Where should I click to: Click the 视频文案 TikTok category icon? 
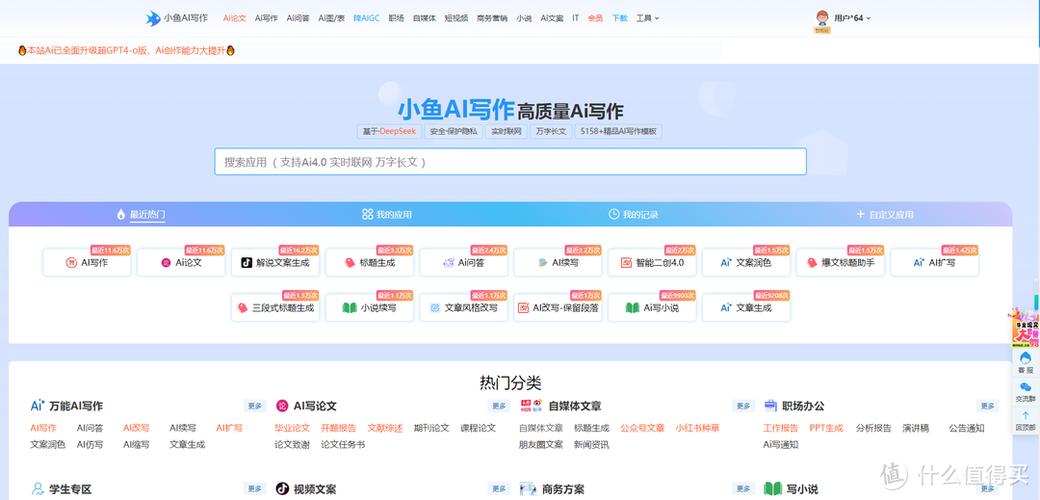[x=282, y=489]
